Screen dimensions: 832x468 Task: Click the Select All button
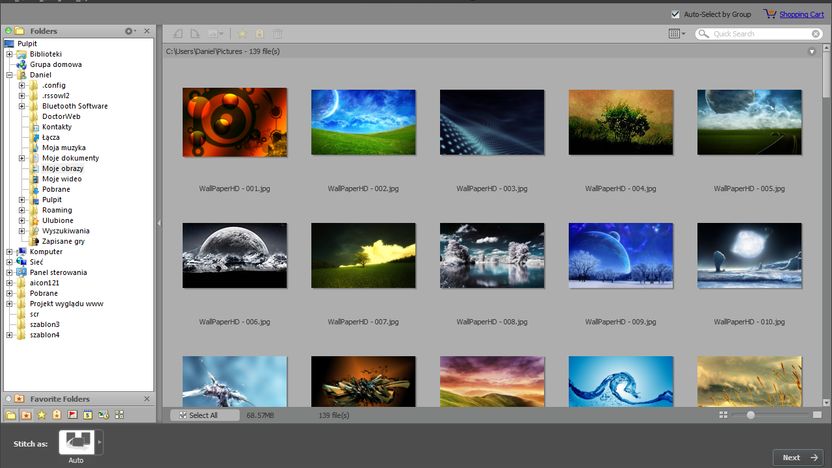(204, 415)
